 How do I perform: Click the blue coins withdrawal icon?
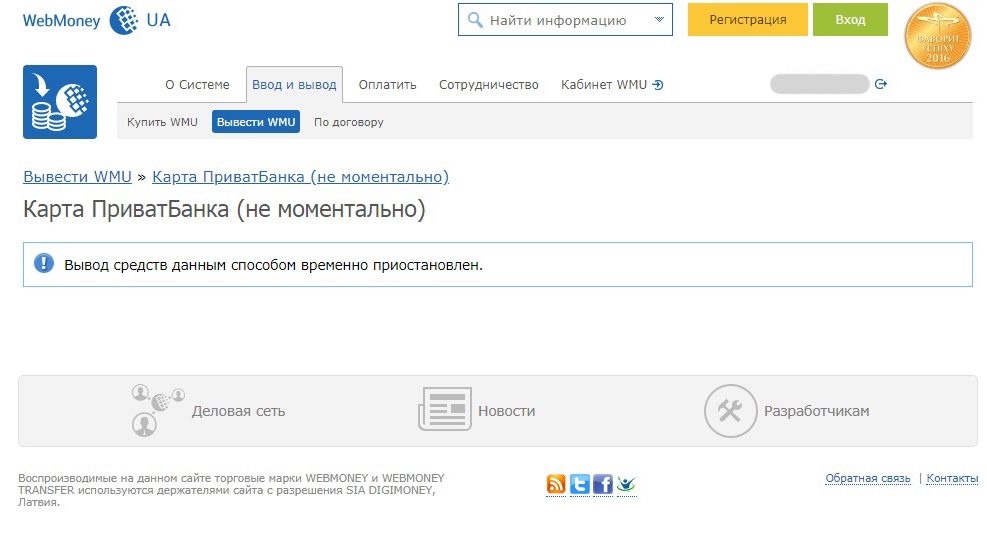[60, 102]
